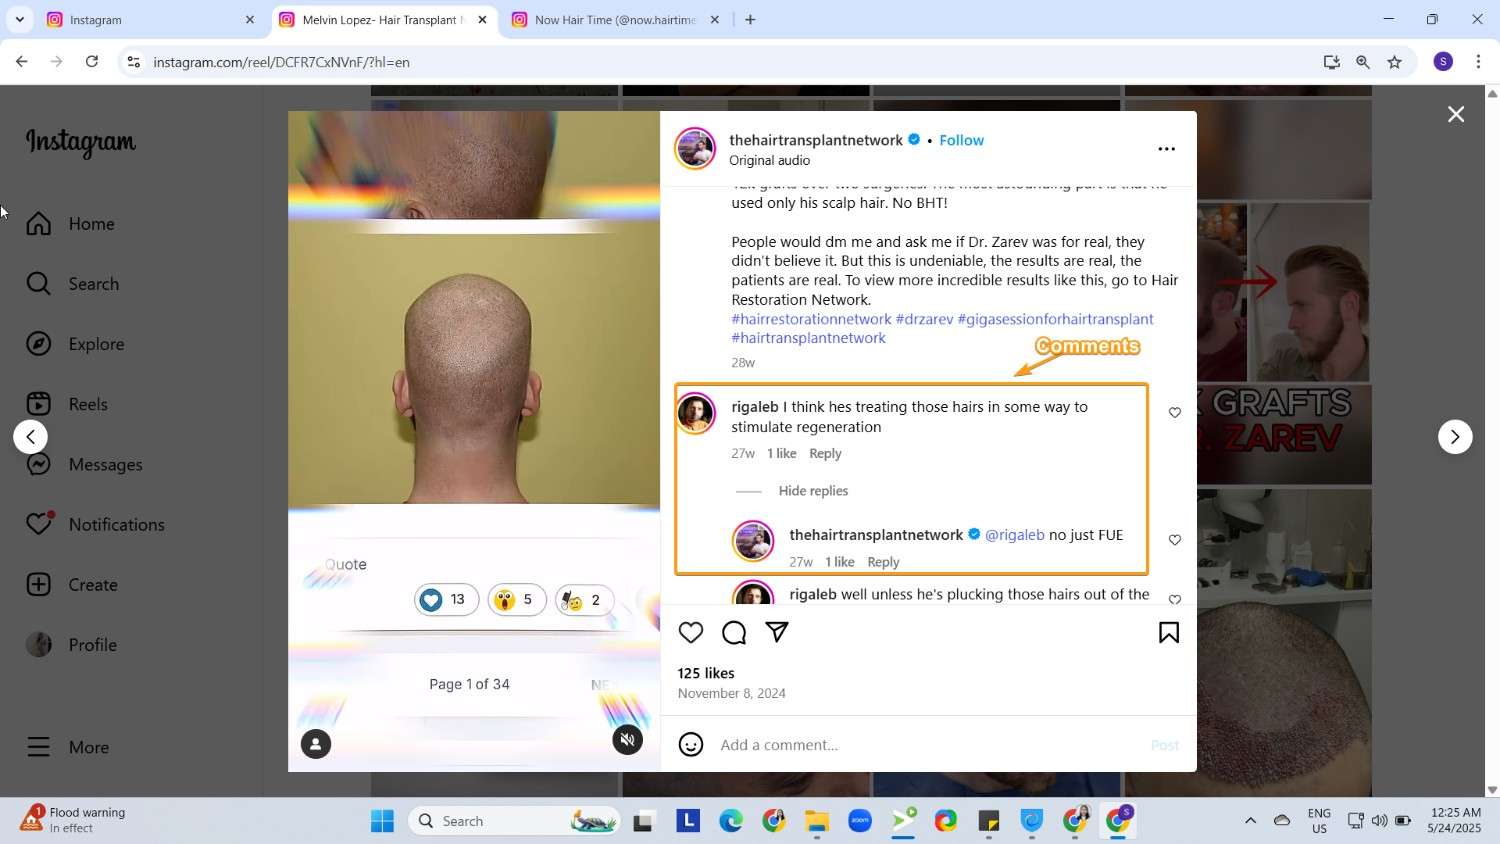
Task: Open Notifications from the sidebar
Action: point(117,524)
